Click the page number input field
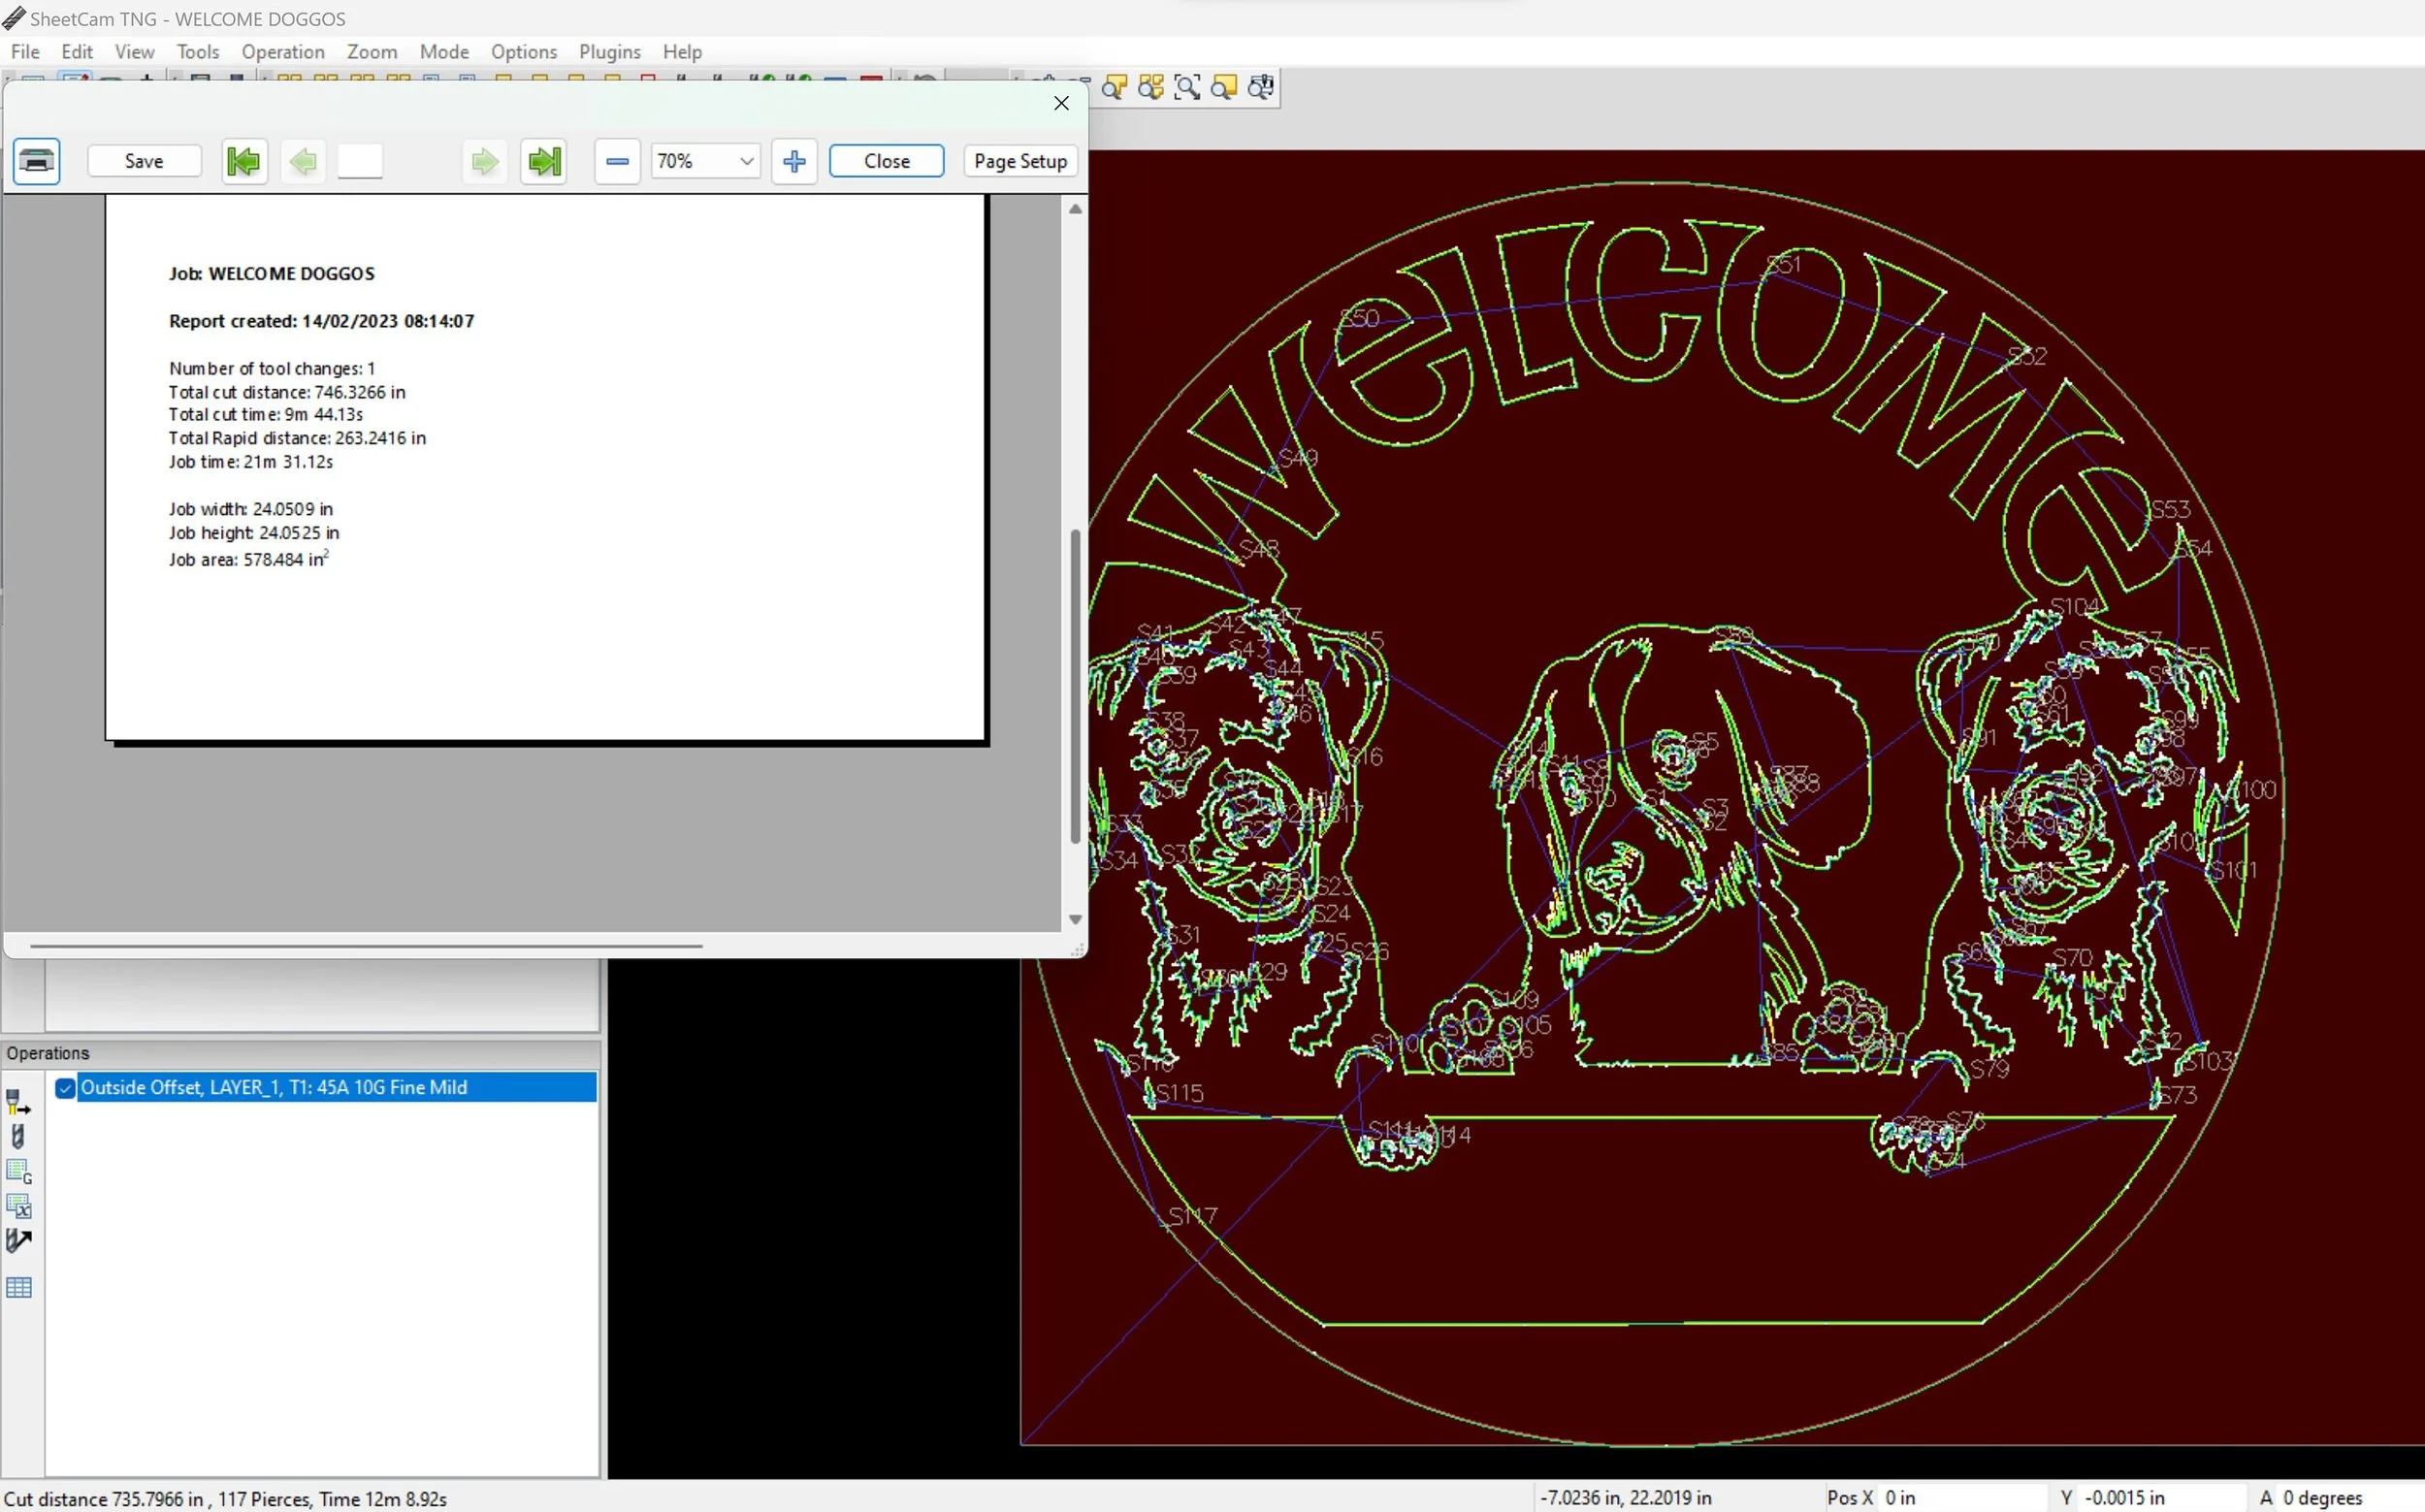 (x=360, y=161)
